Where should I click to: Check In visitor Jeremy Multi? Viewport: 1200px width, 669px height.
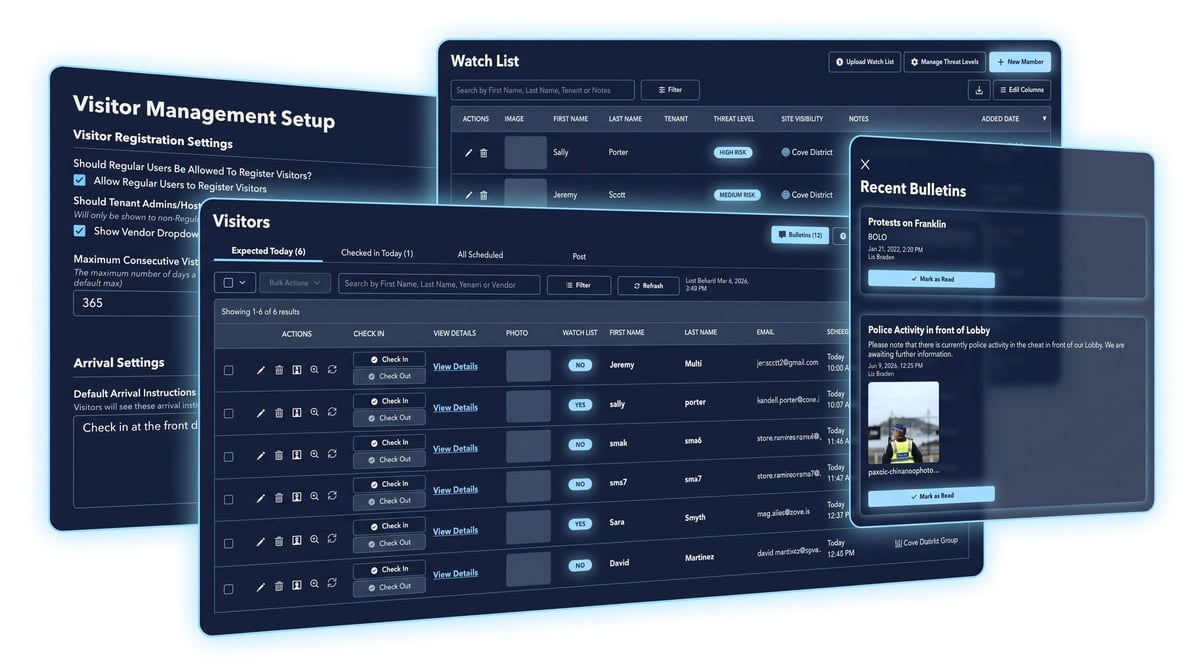click(389, 359)
